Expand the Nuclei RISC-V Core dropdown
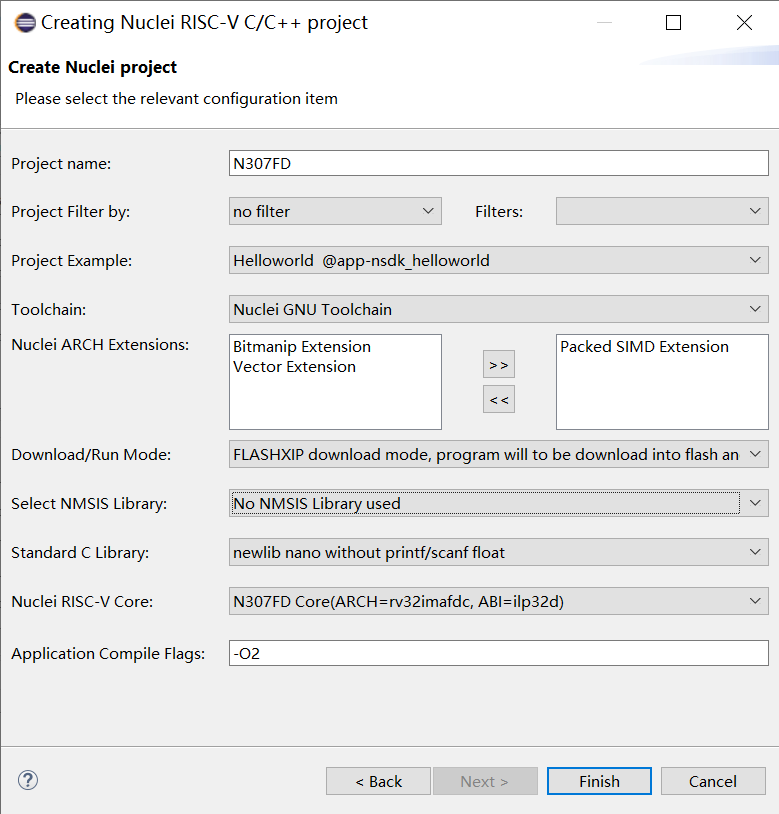This screenshot has width=779, height=814. coord(499,601)
